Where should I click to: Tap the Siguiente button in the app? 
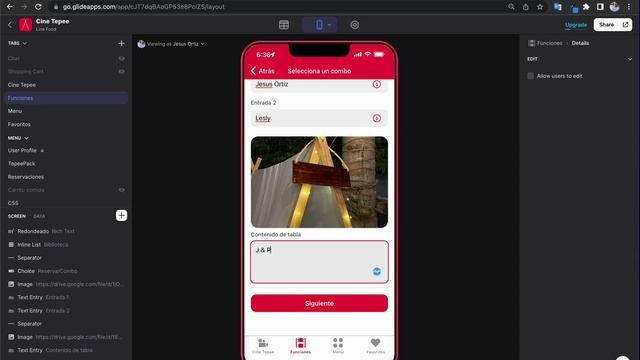pyautogui.click(x=319, y=303)
